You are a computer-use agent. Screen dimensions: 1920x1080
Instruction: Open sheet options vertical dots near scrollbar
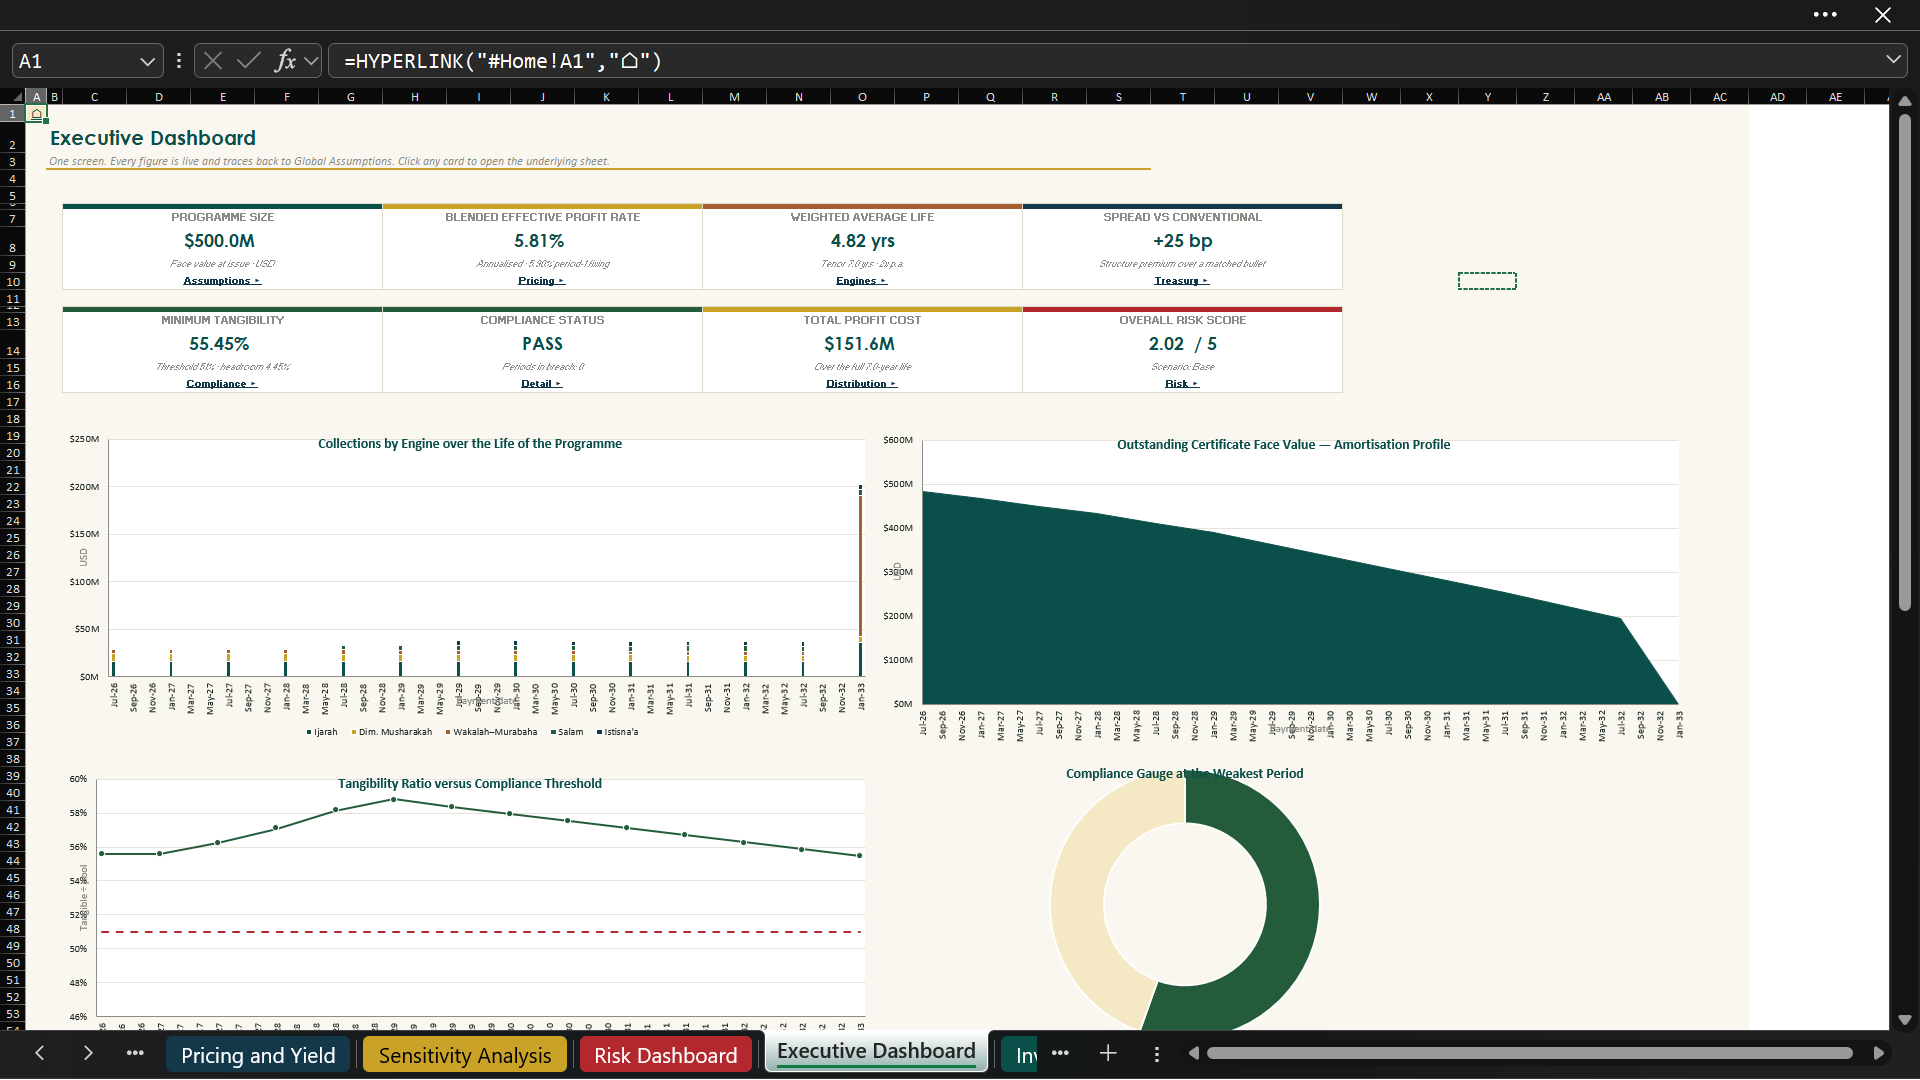pyautogui.click(x=1157, y=1054)
